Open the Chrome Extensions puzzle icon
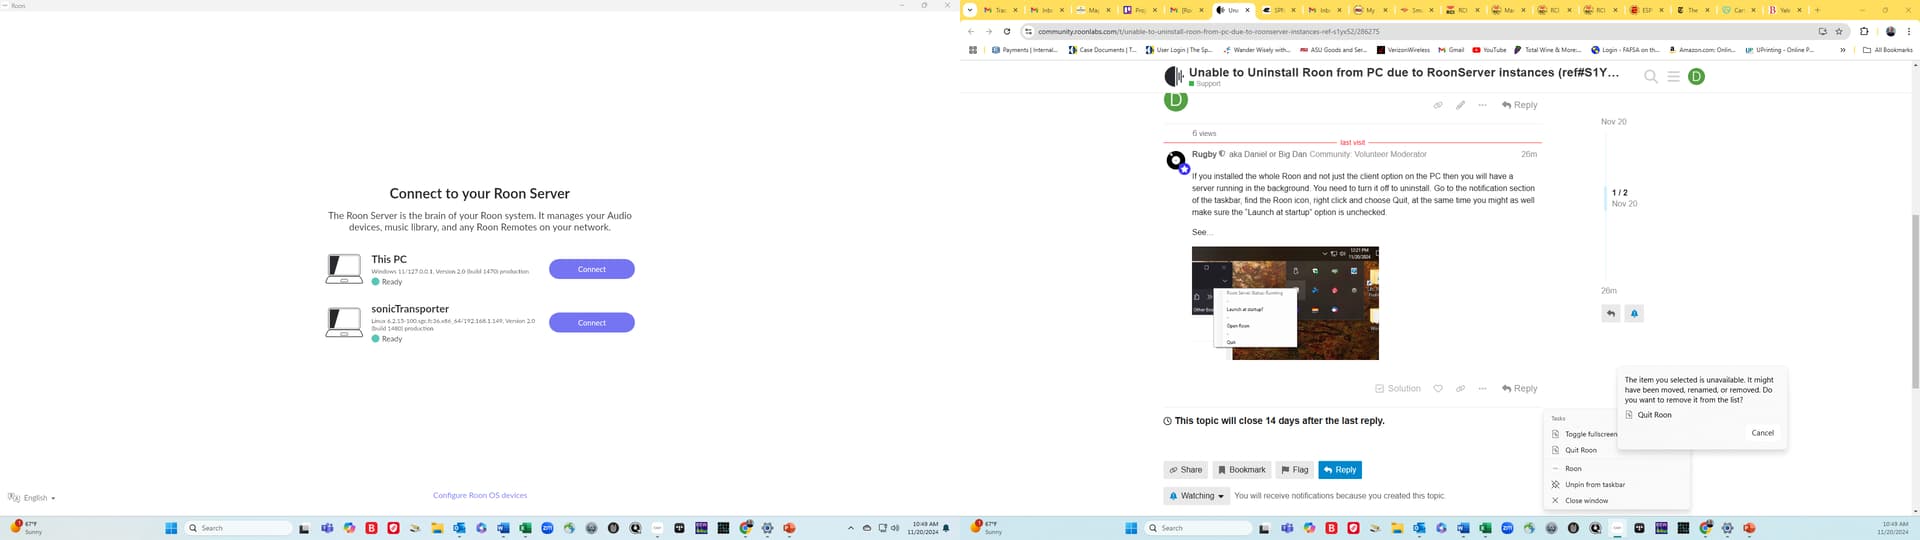This screenshot has height=540, width=1920. pyautogui.click(x=1864, y=31)
